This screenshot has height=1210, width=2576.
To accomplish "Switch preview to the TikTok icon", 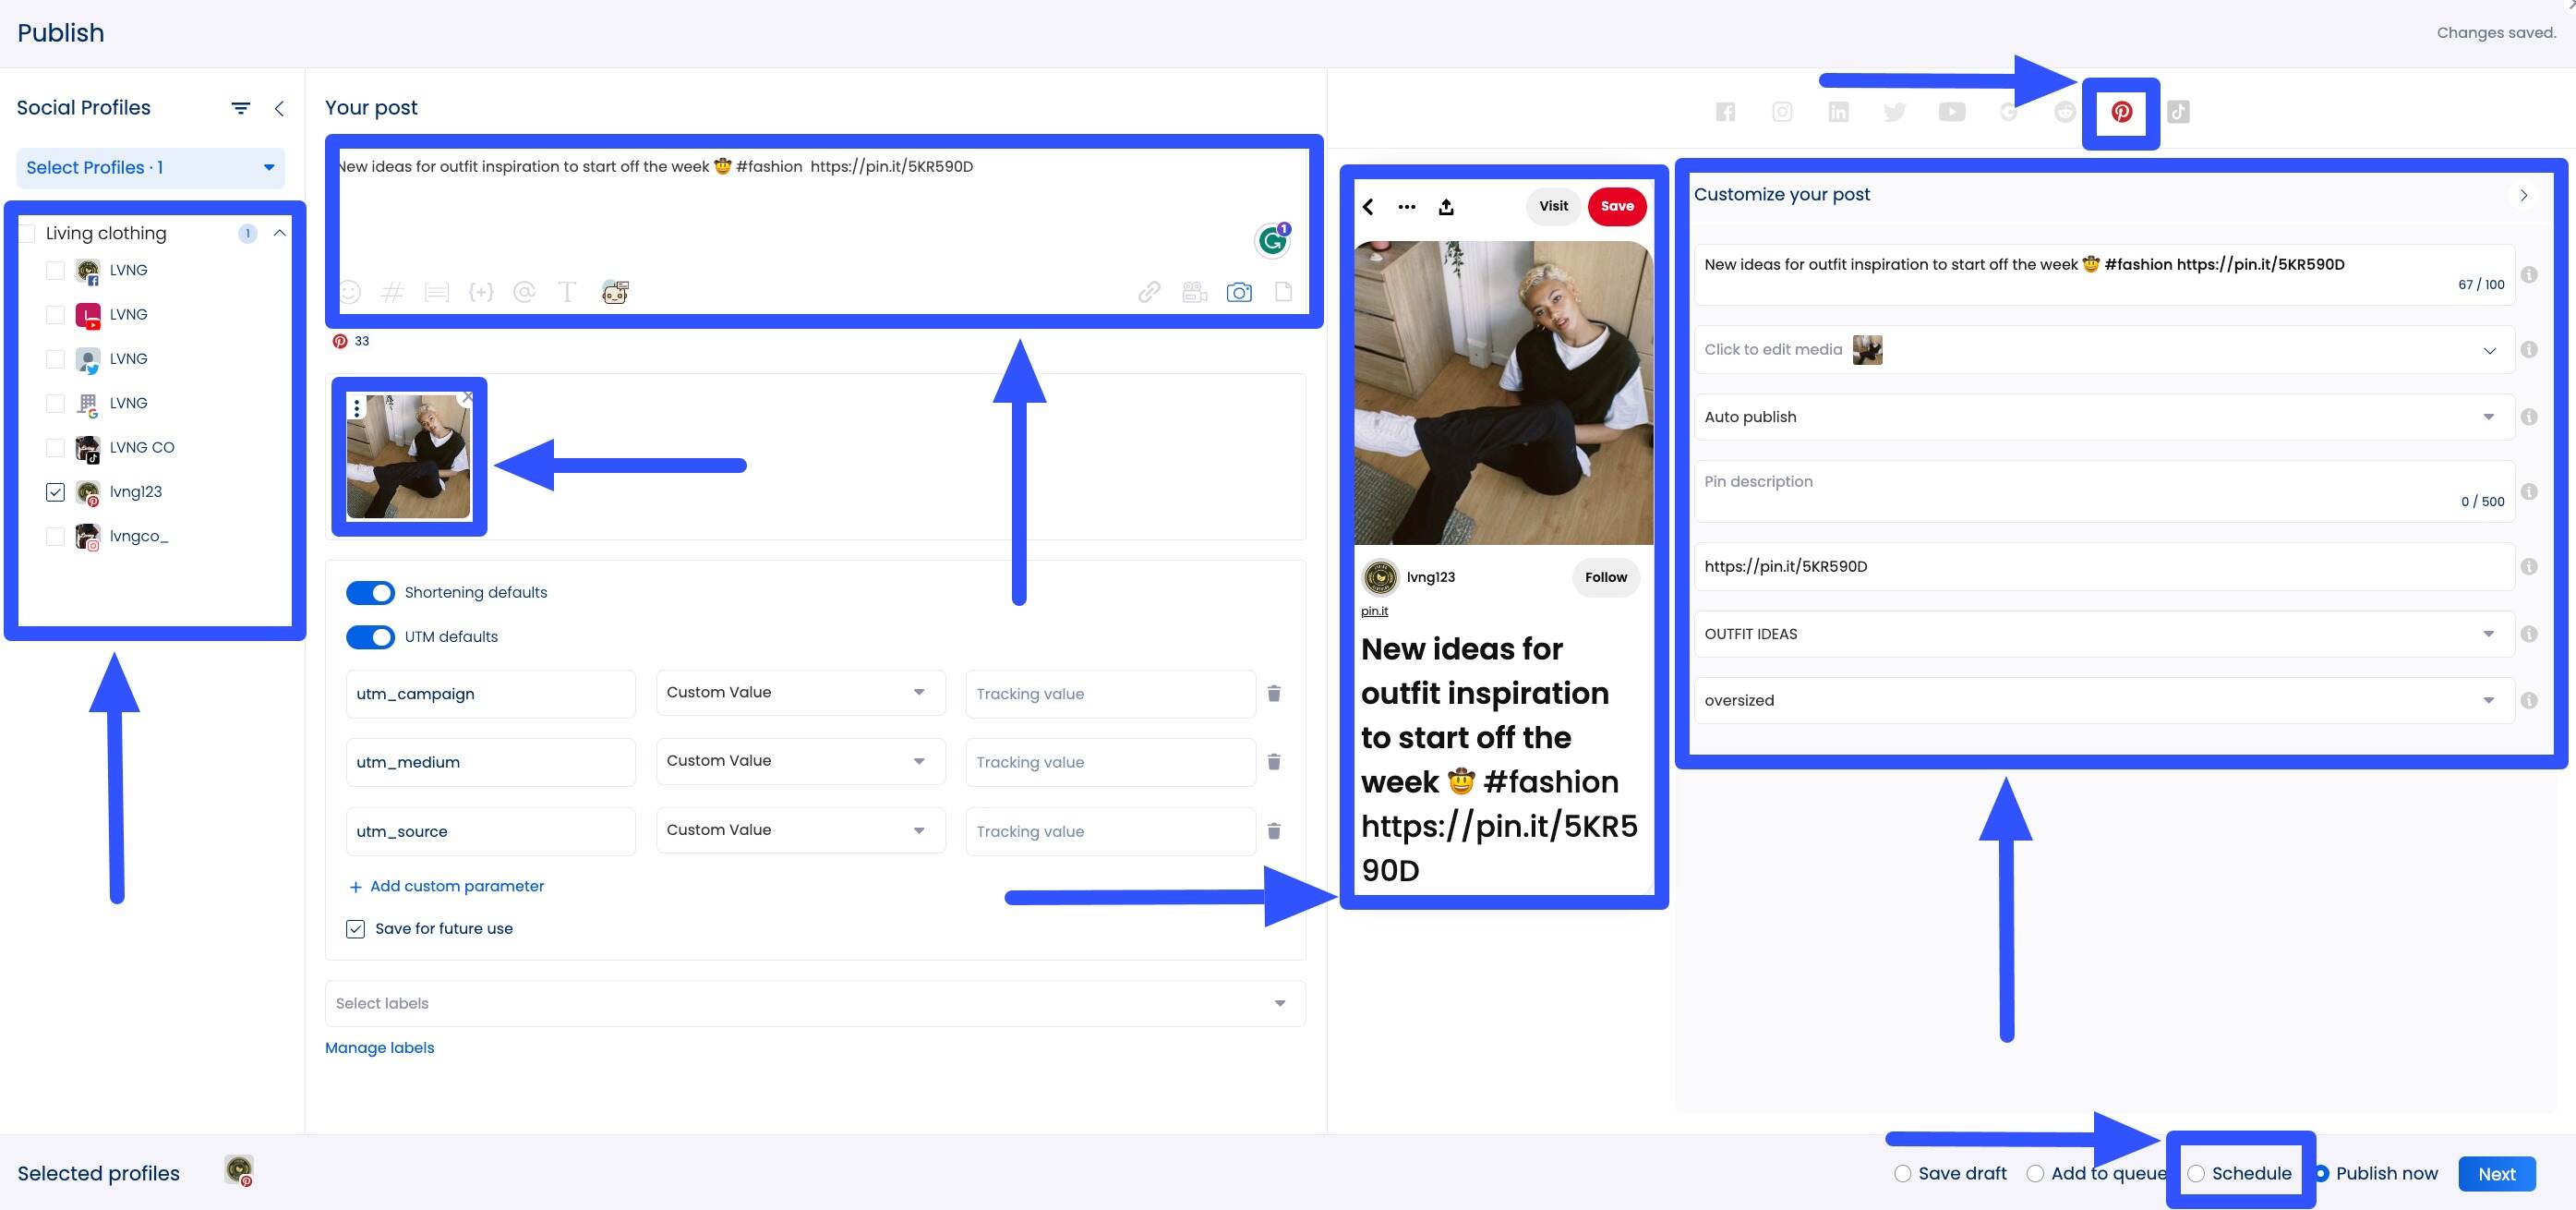I will 2179,112.
